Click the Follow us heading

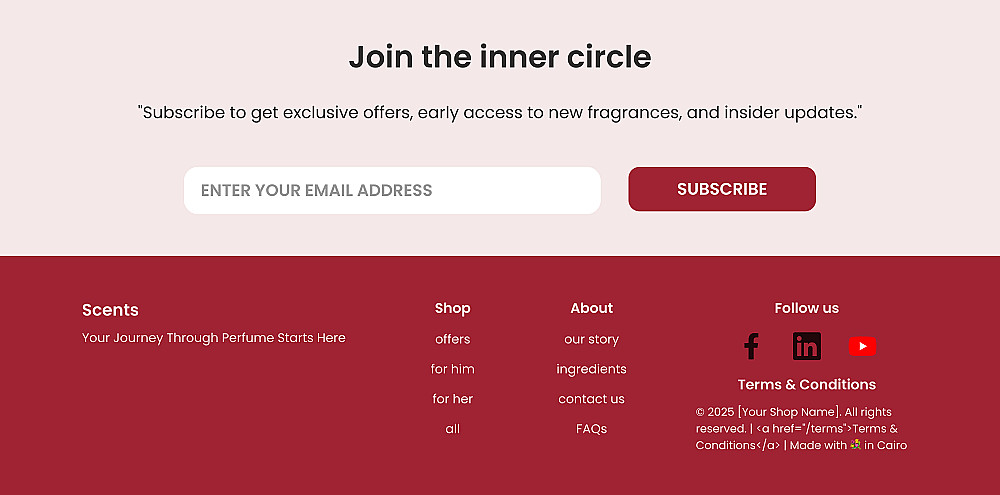pos(806,308)
